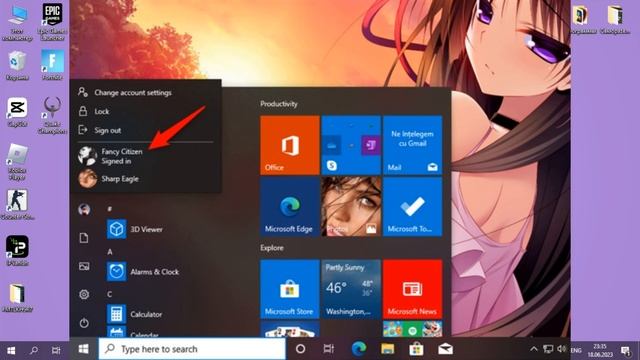Open the Skype and OneNote group tile
This screenshot has height=360, width=640.
(x=351, y=145)
